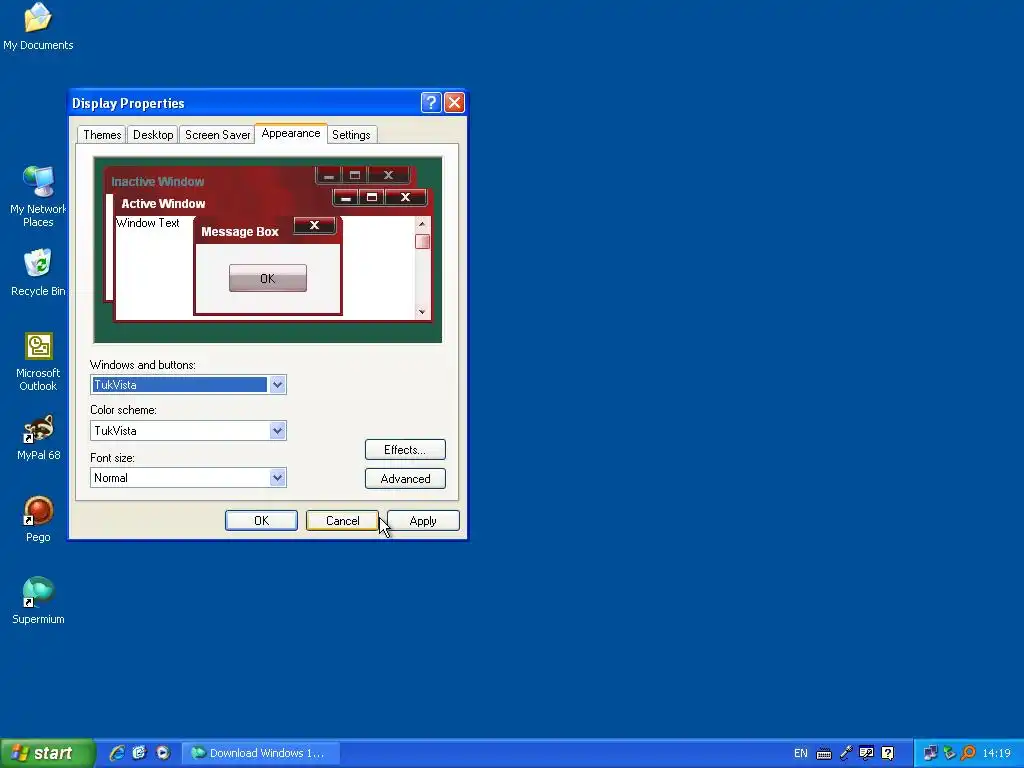Click the clock showing 14:19
Image resolution: width=1024 pixels, height=768 pixels.
(997, 753)
